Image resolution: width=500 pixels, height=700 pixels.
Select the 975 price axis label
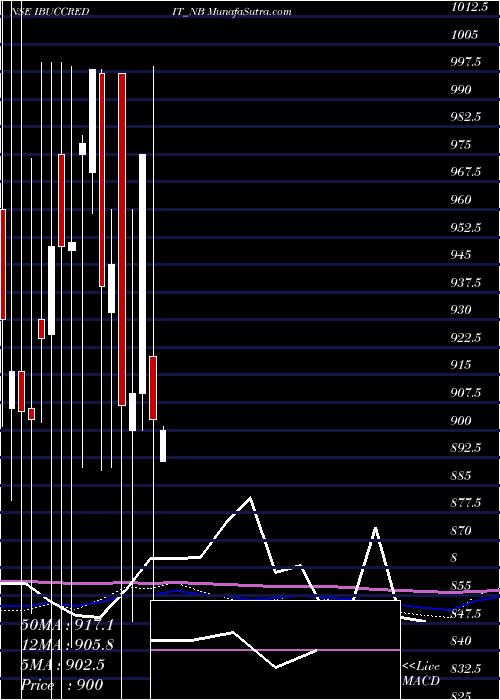pos(461,145)
